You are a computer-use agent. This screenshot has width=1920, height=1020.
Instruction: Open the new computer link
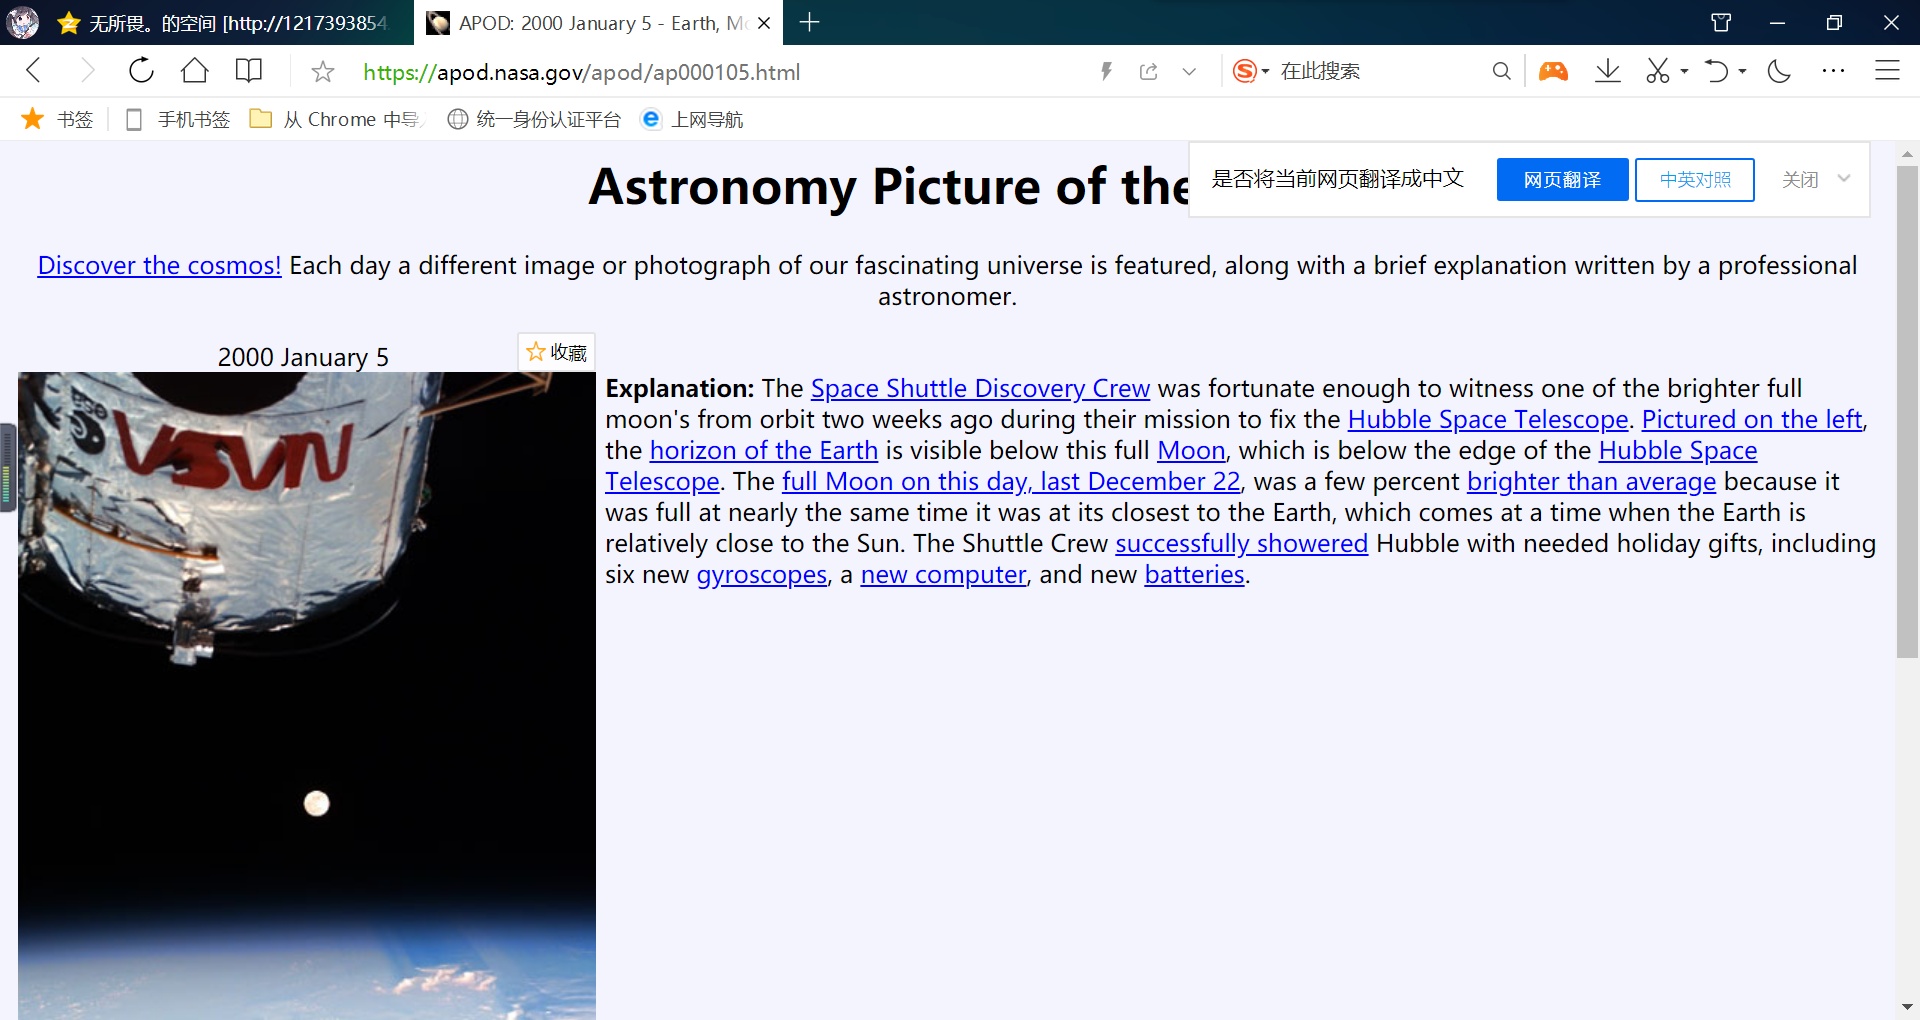pyautogui.click(x=943, y=574)
